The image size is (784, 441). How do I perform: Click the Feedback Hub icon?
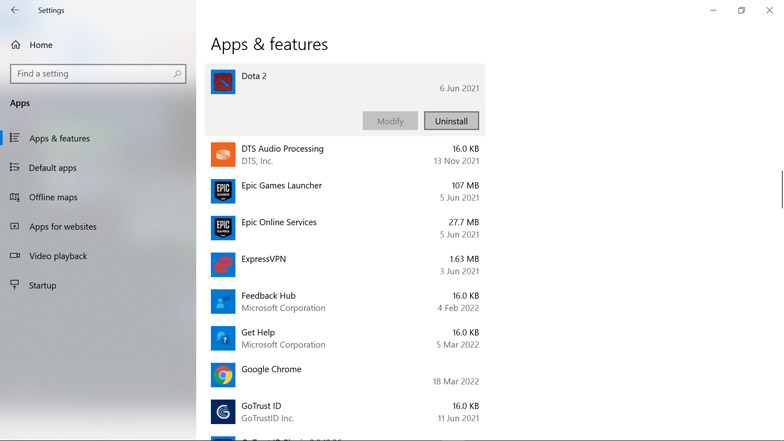pyautogui.click(x=223, y=302)
